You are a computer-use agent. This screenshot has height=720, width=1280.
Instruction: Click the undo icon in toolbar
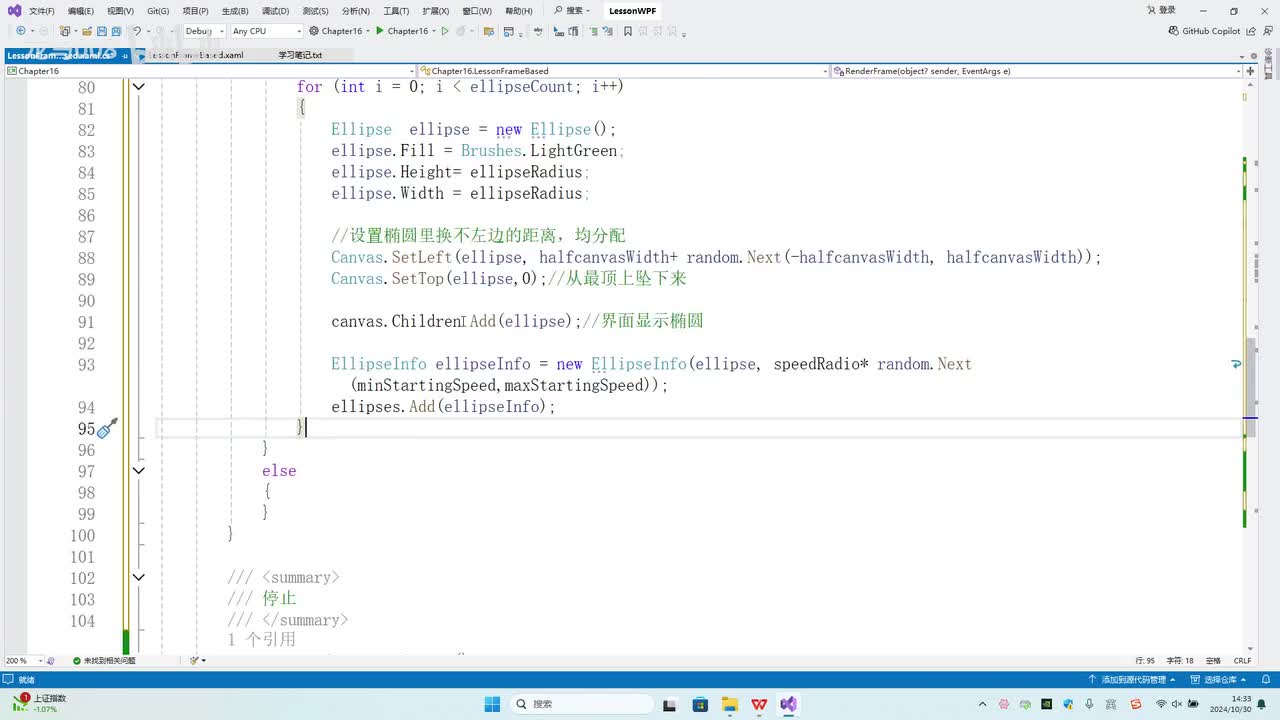pyautogui.click(x=138, y=31)
